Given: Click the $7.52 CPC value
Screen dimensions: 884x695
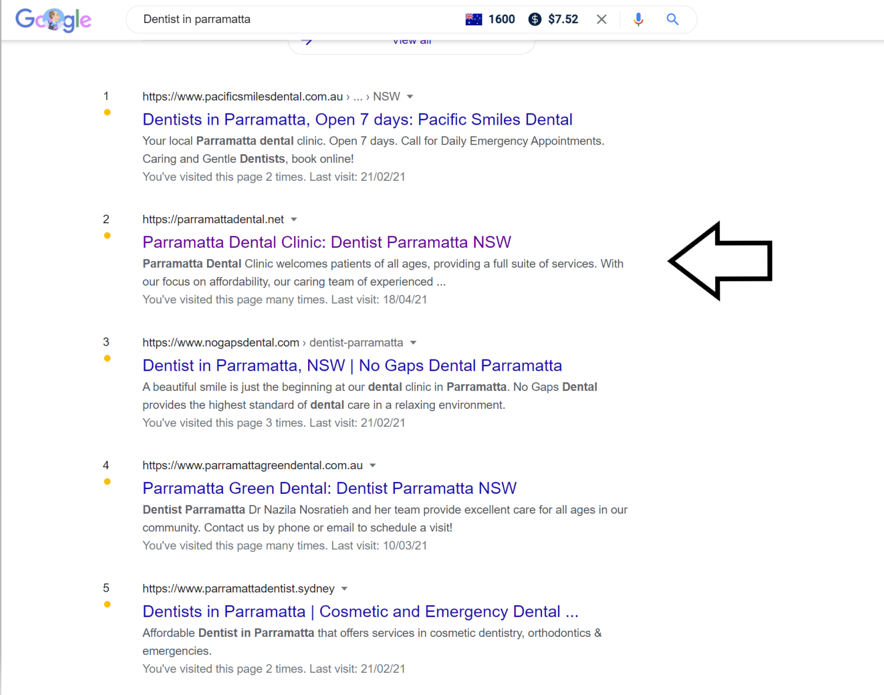Looking at the screenshot, I should point(563,19).
